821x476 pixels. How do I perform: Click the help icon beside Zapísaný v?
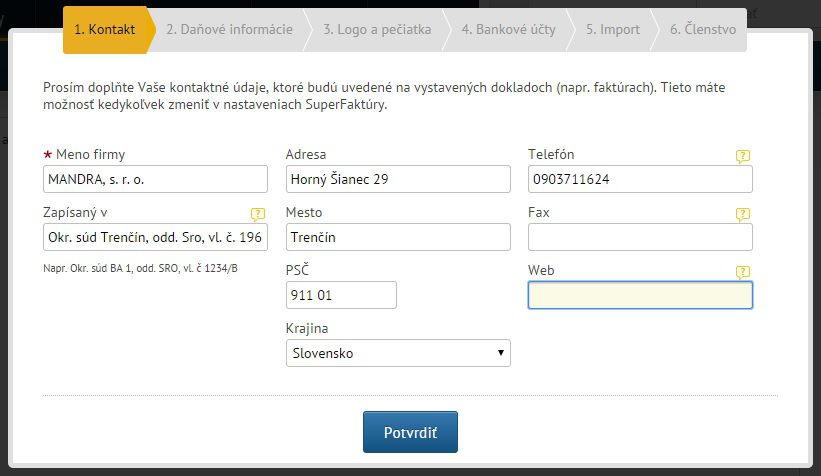(258, 214)
